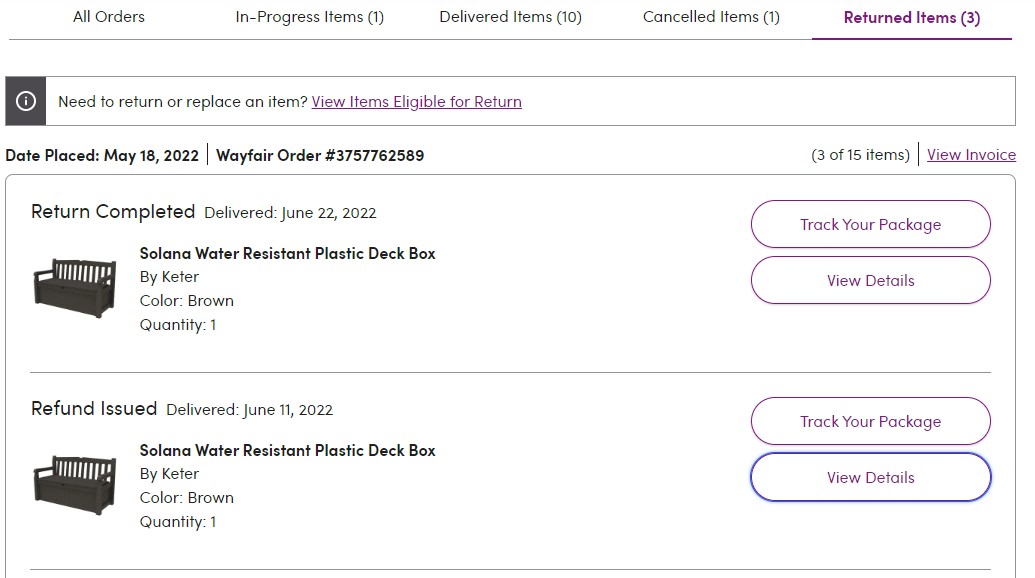Click the Date Placed May 18, 2022 label
Image resolution: width=1035 pixels, height=578 pixels.
coord(102,155)
